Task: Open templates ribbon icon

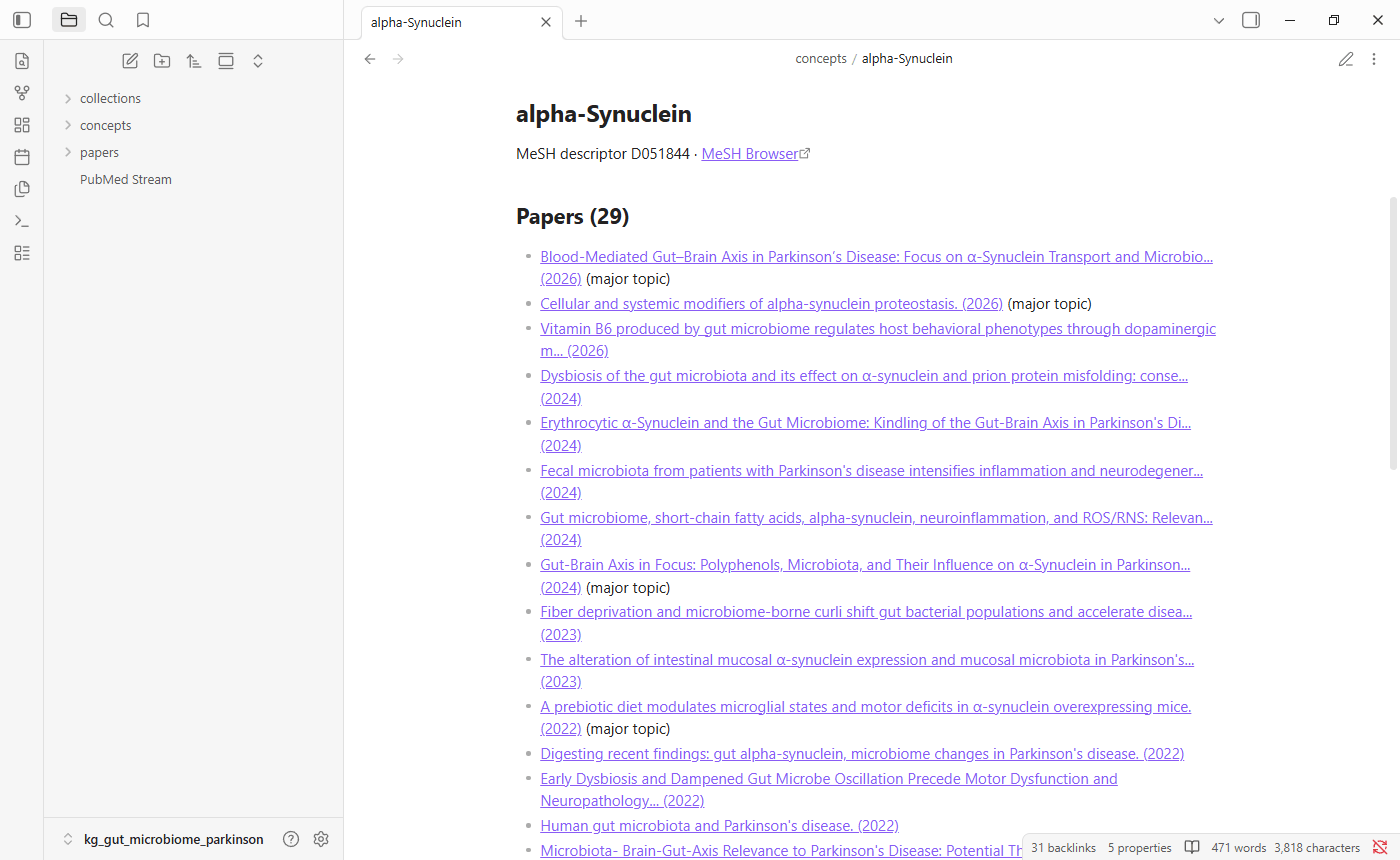Action: 22,189
